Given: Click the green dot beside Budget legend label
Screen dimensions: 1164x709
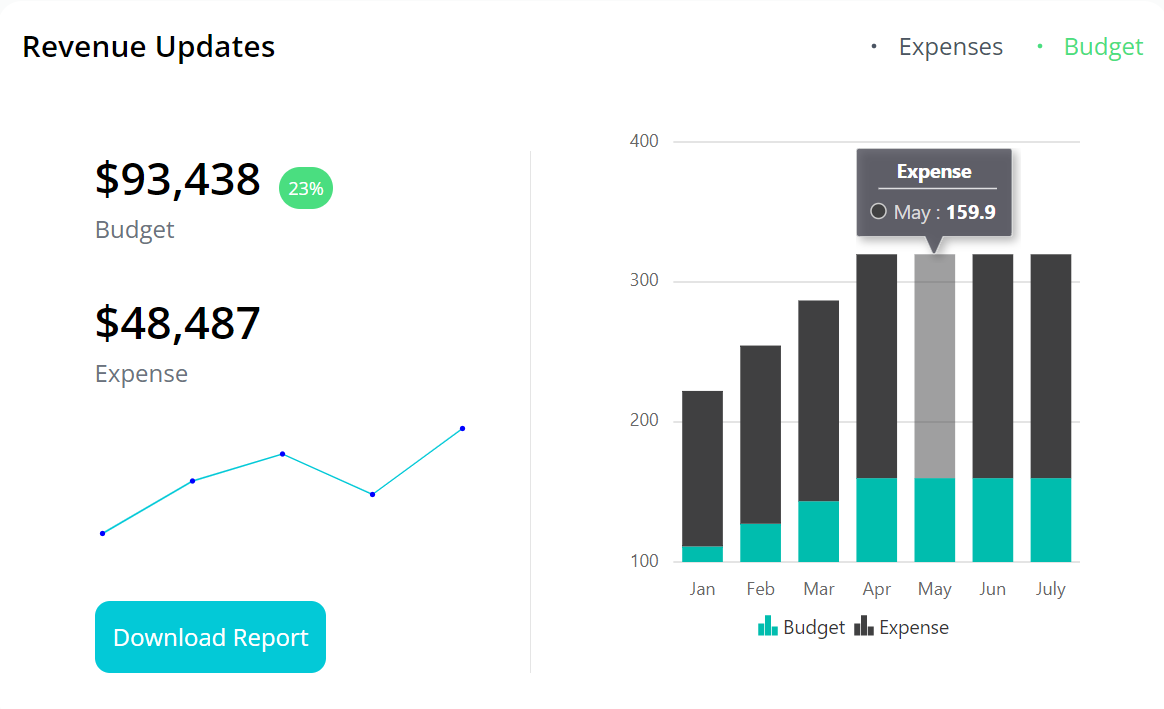Looking at the screenshot, I should point(1039,47).
